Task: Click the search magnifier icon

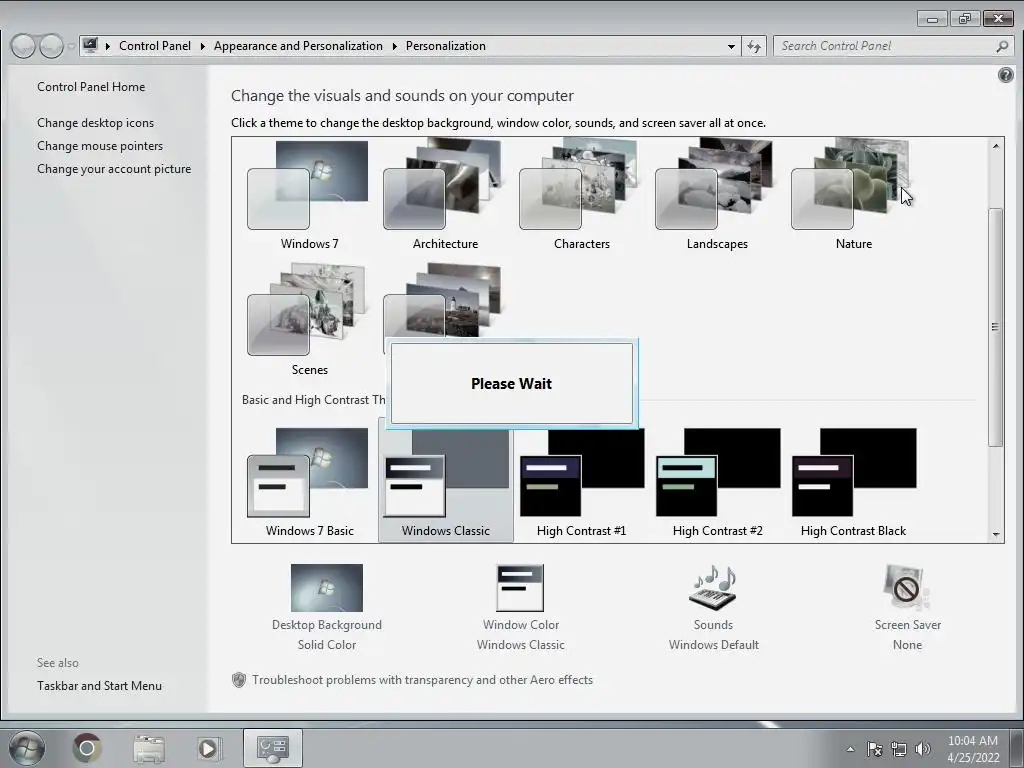Action: 1002,46
